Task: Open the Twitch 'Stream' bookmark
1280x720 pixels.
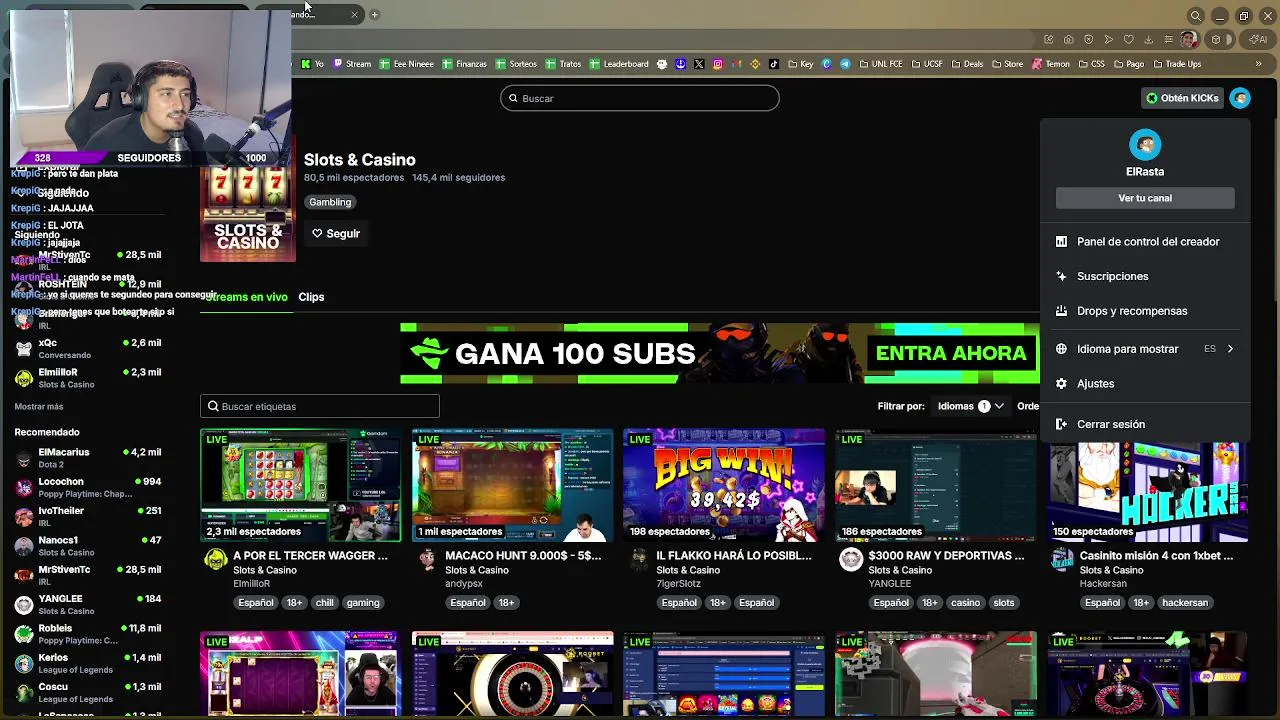Action: pyautogui.click(x=352, y=64)
